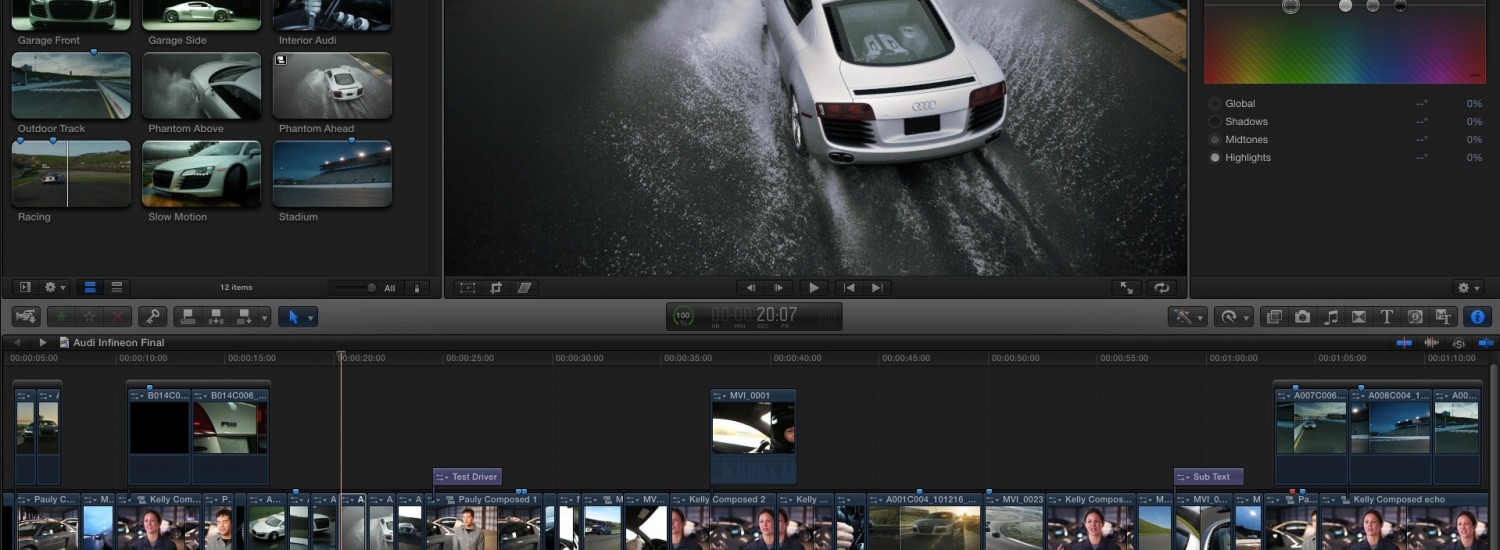Show the Transitions browser
This screenshot has width=1500, height=550.
coord(1359,317)
